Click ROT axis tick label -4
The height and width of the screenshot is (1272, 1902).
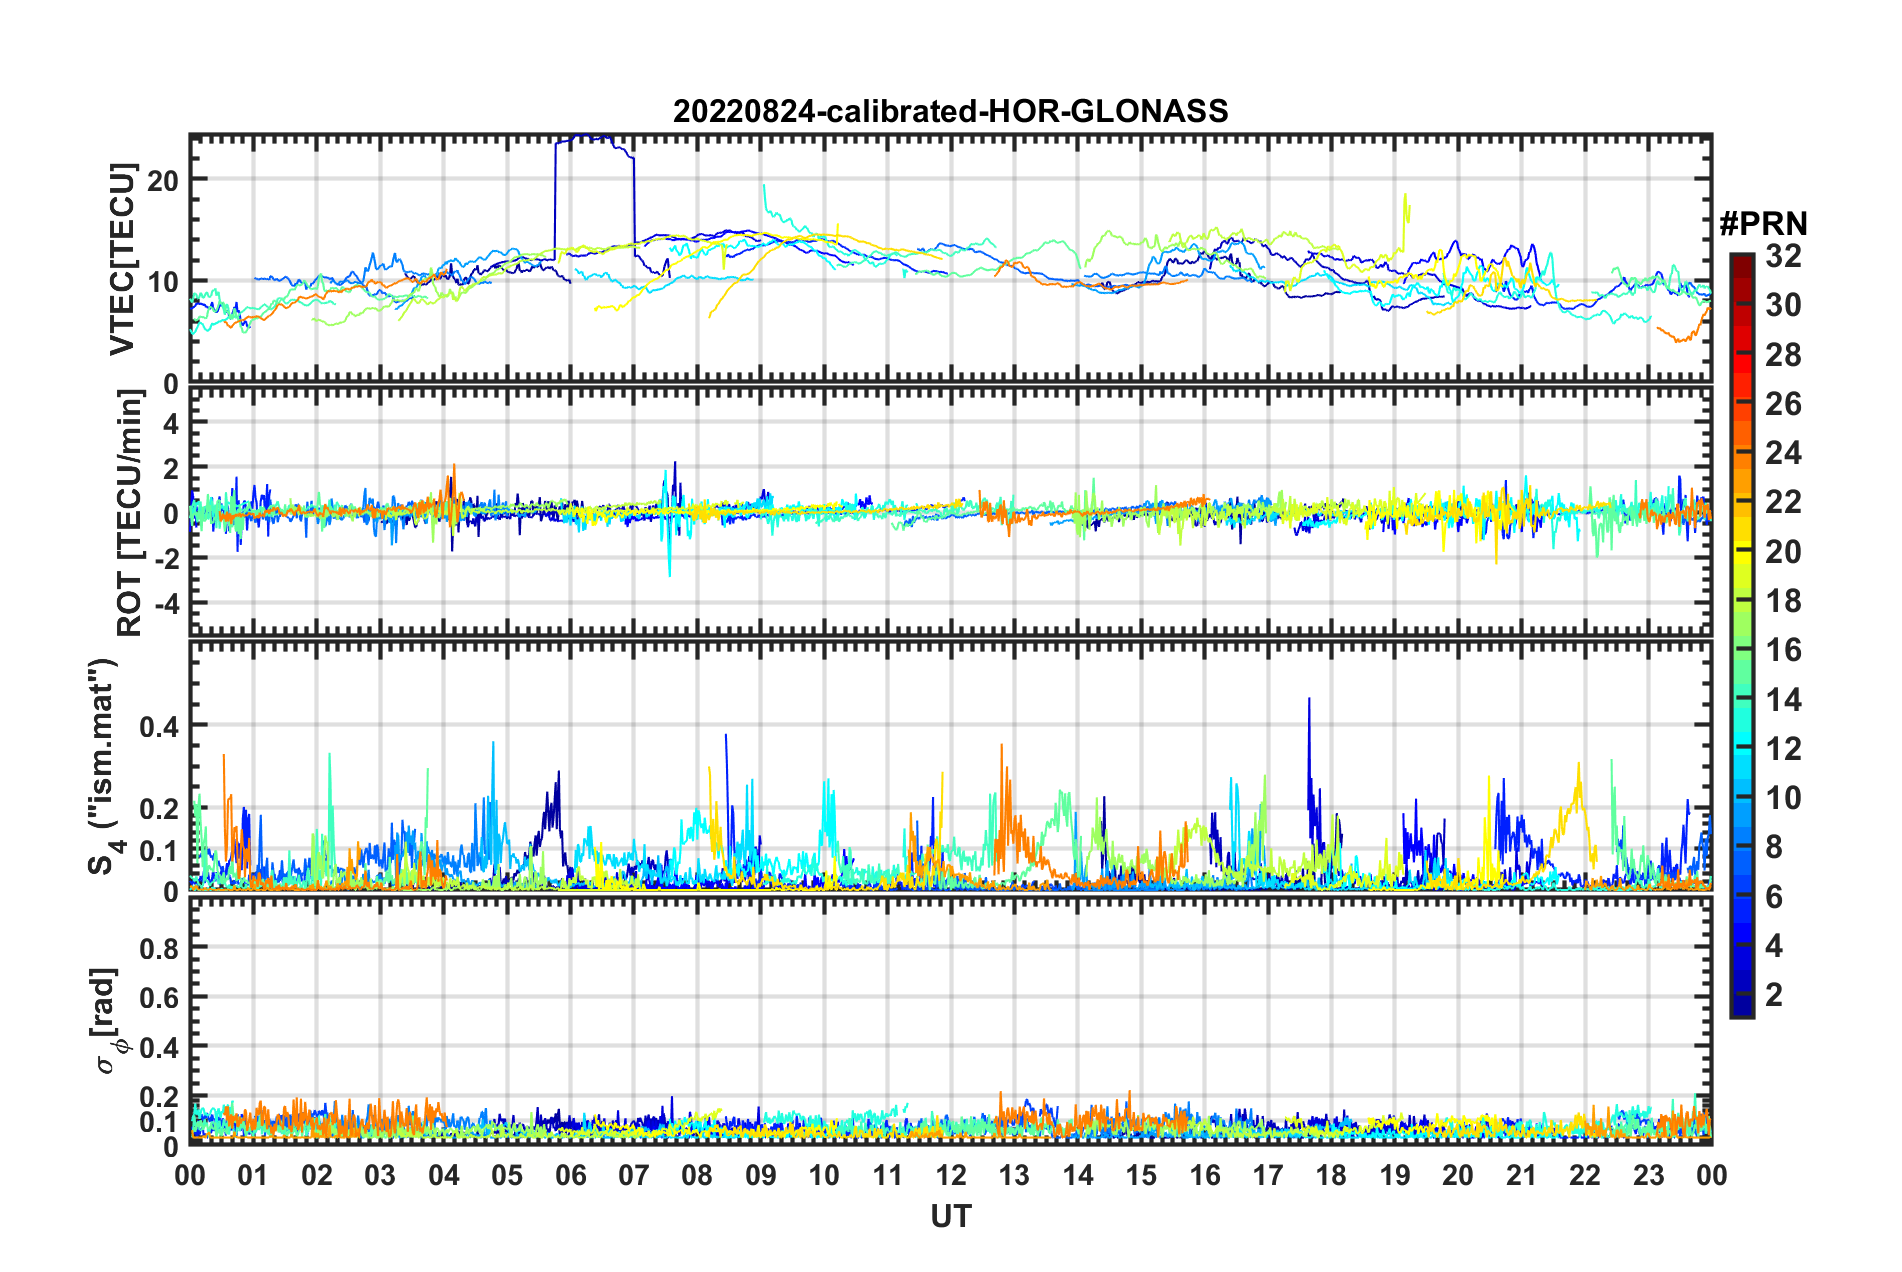tap(166, 603)
